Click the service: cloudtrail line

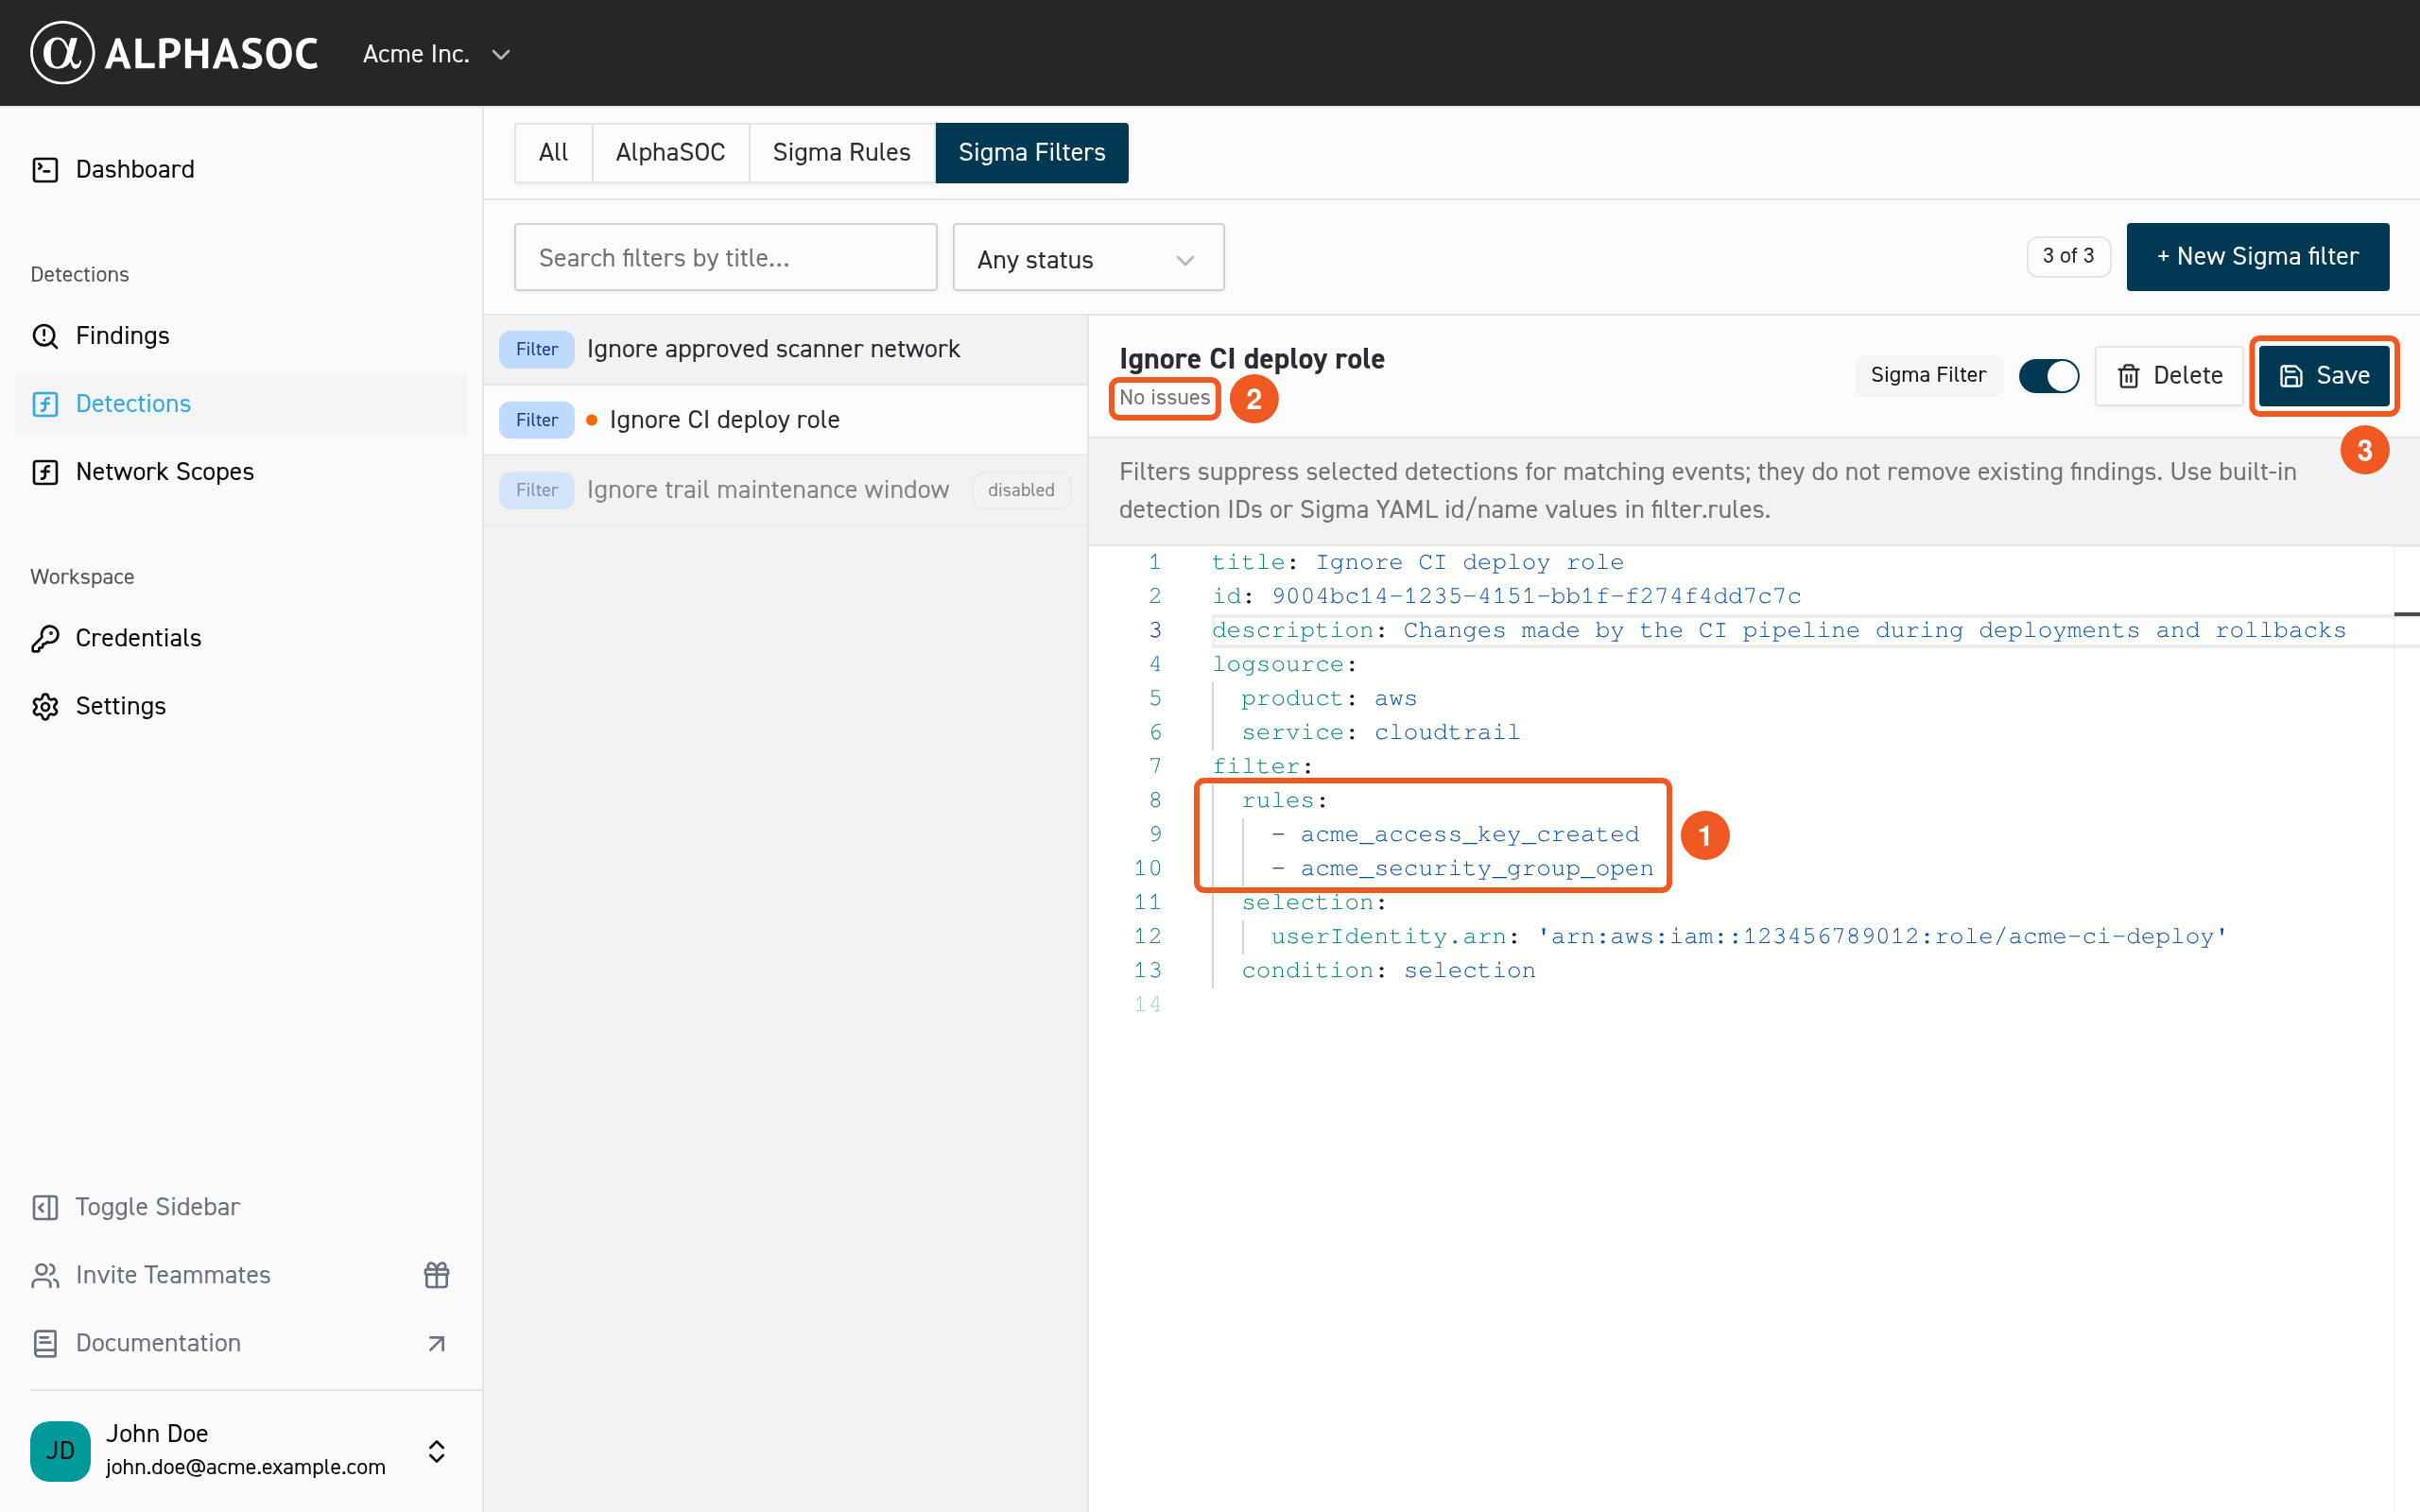[1380, 732]
